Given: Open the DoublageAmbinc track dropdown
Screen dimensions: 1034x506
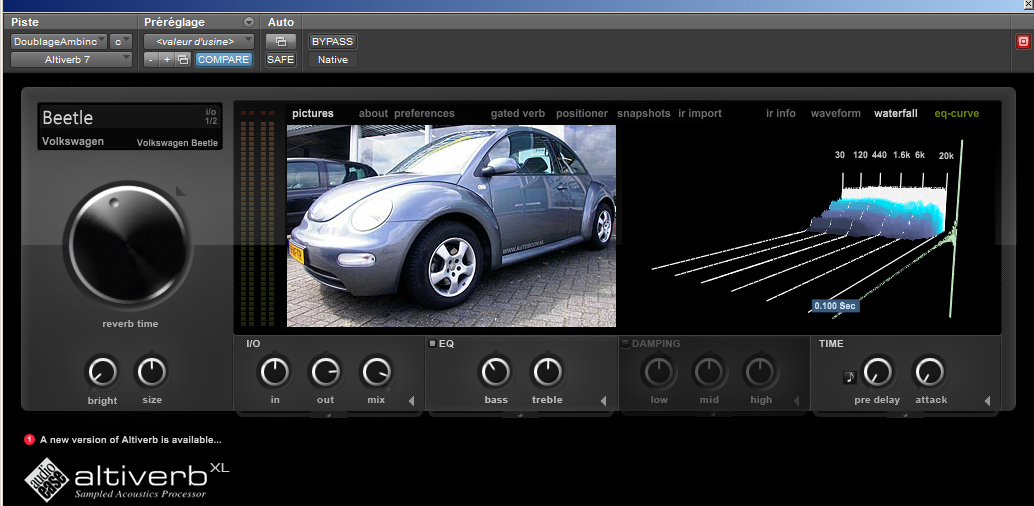Looking at the screenshot, I should 58,42.
